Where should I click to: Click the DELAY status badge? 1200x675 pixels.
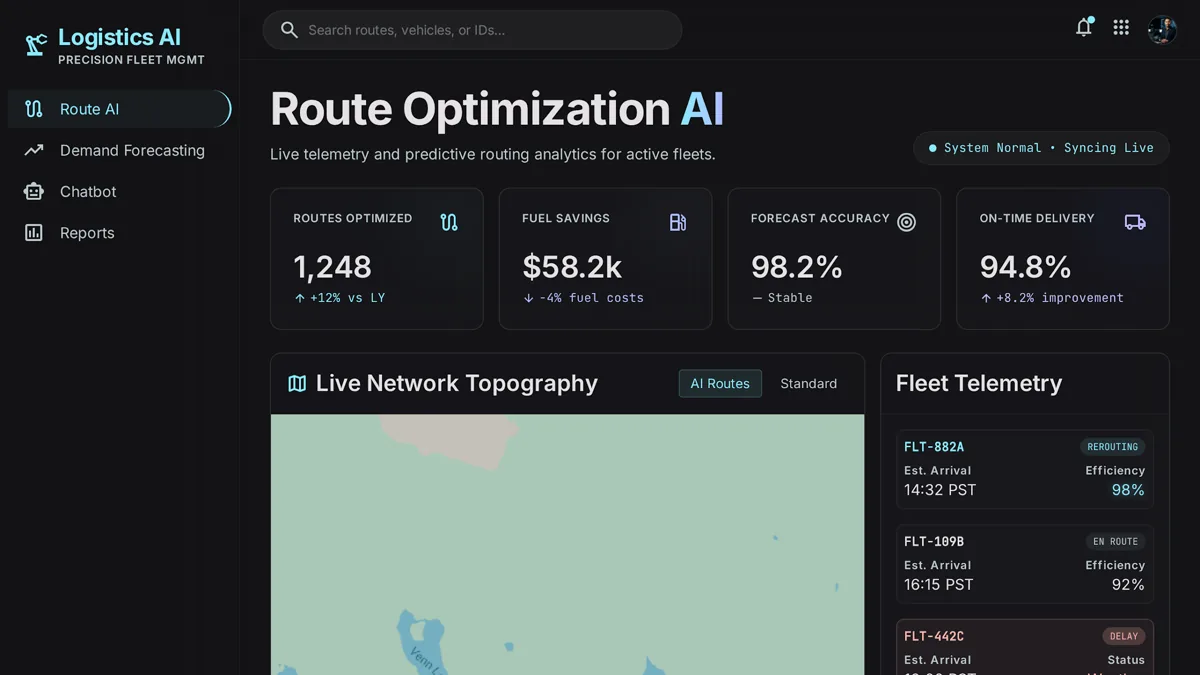pyautogui.click(x=1124, y=636)
